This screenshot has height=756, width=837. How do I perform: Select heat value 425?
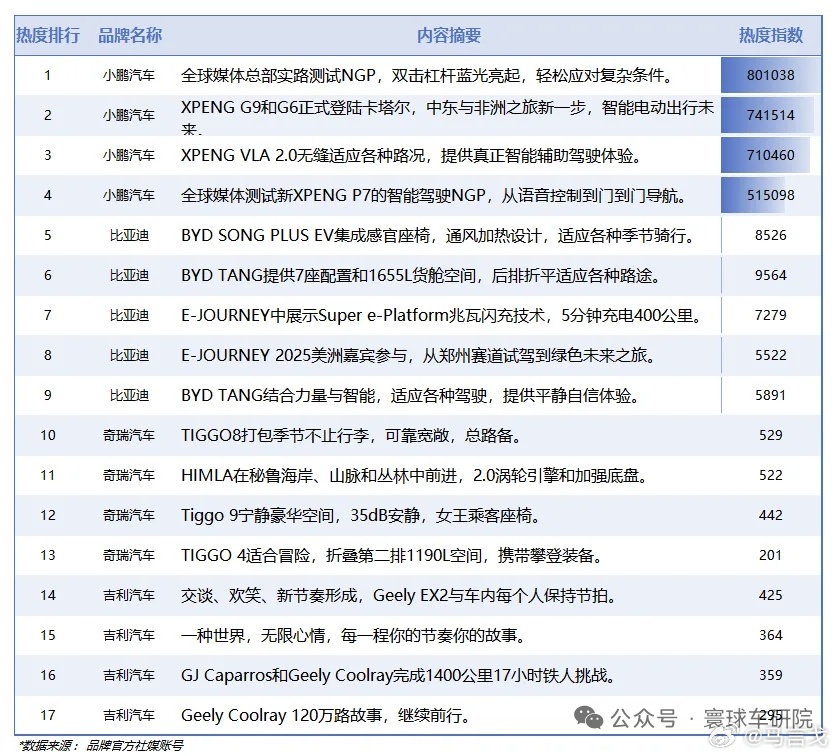(x=771, y=596)
